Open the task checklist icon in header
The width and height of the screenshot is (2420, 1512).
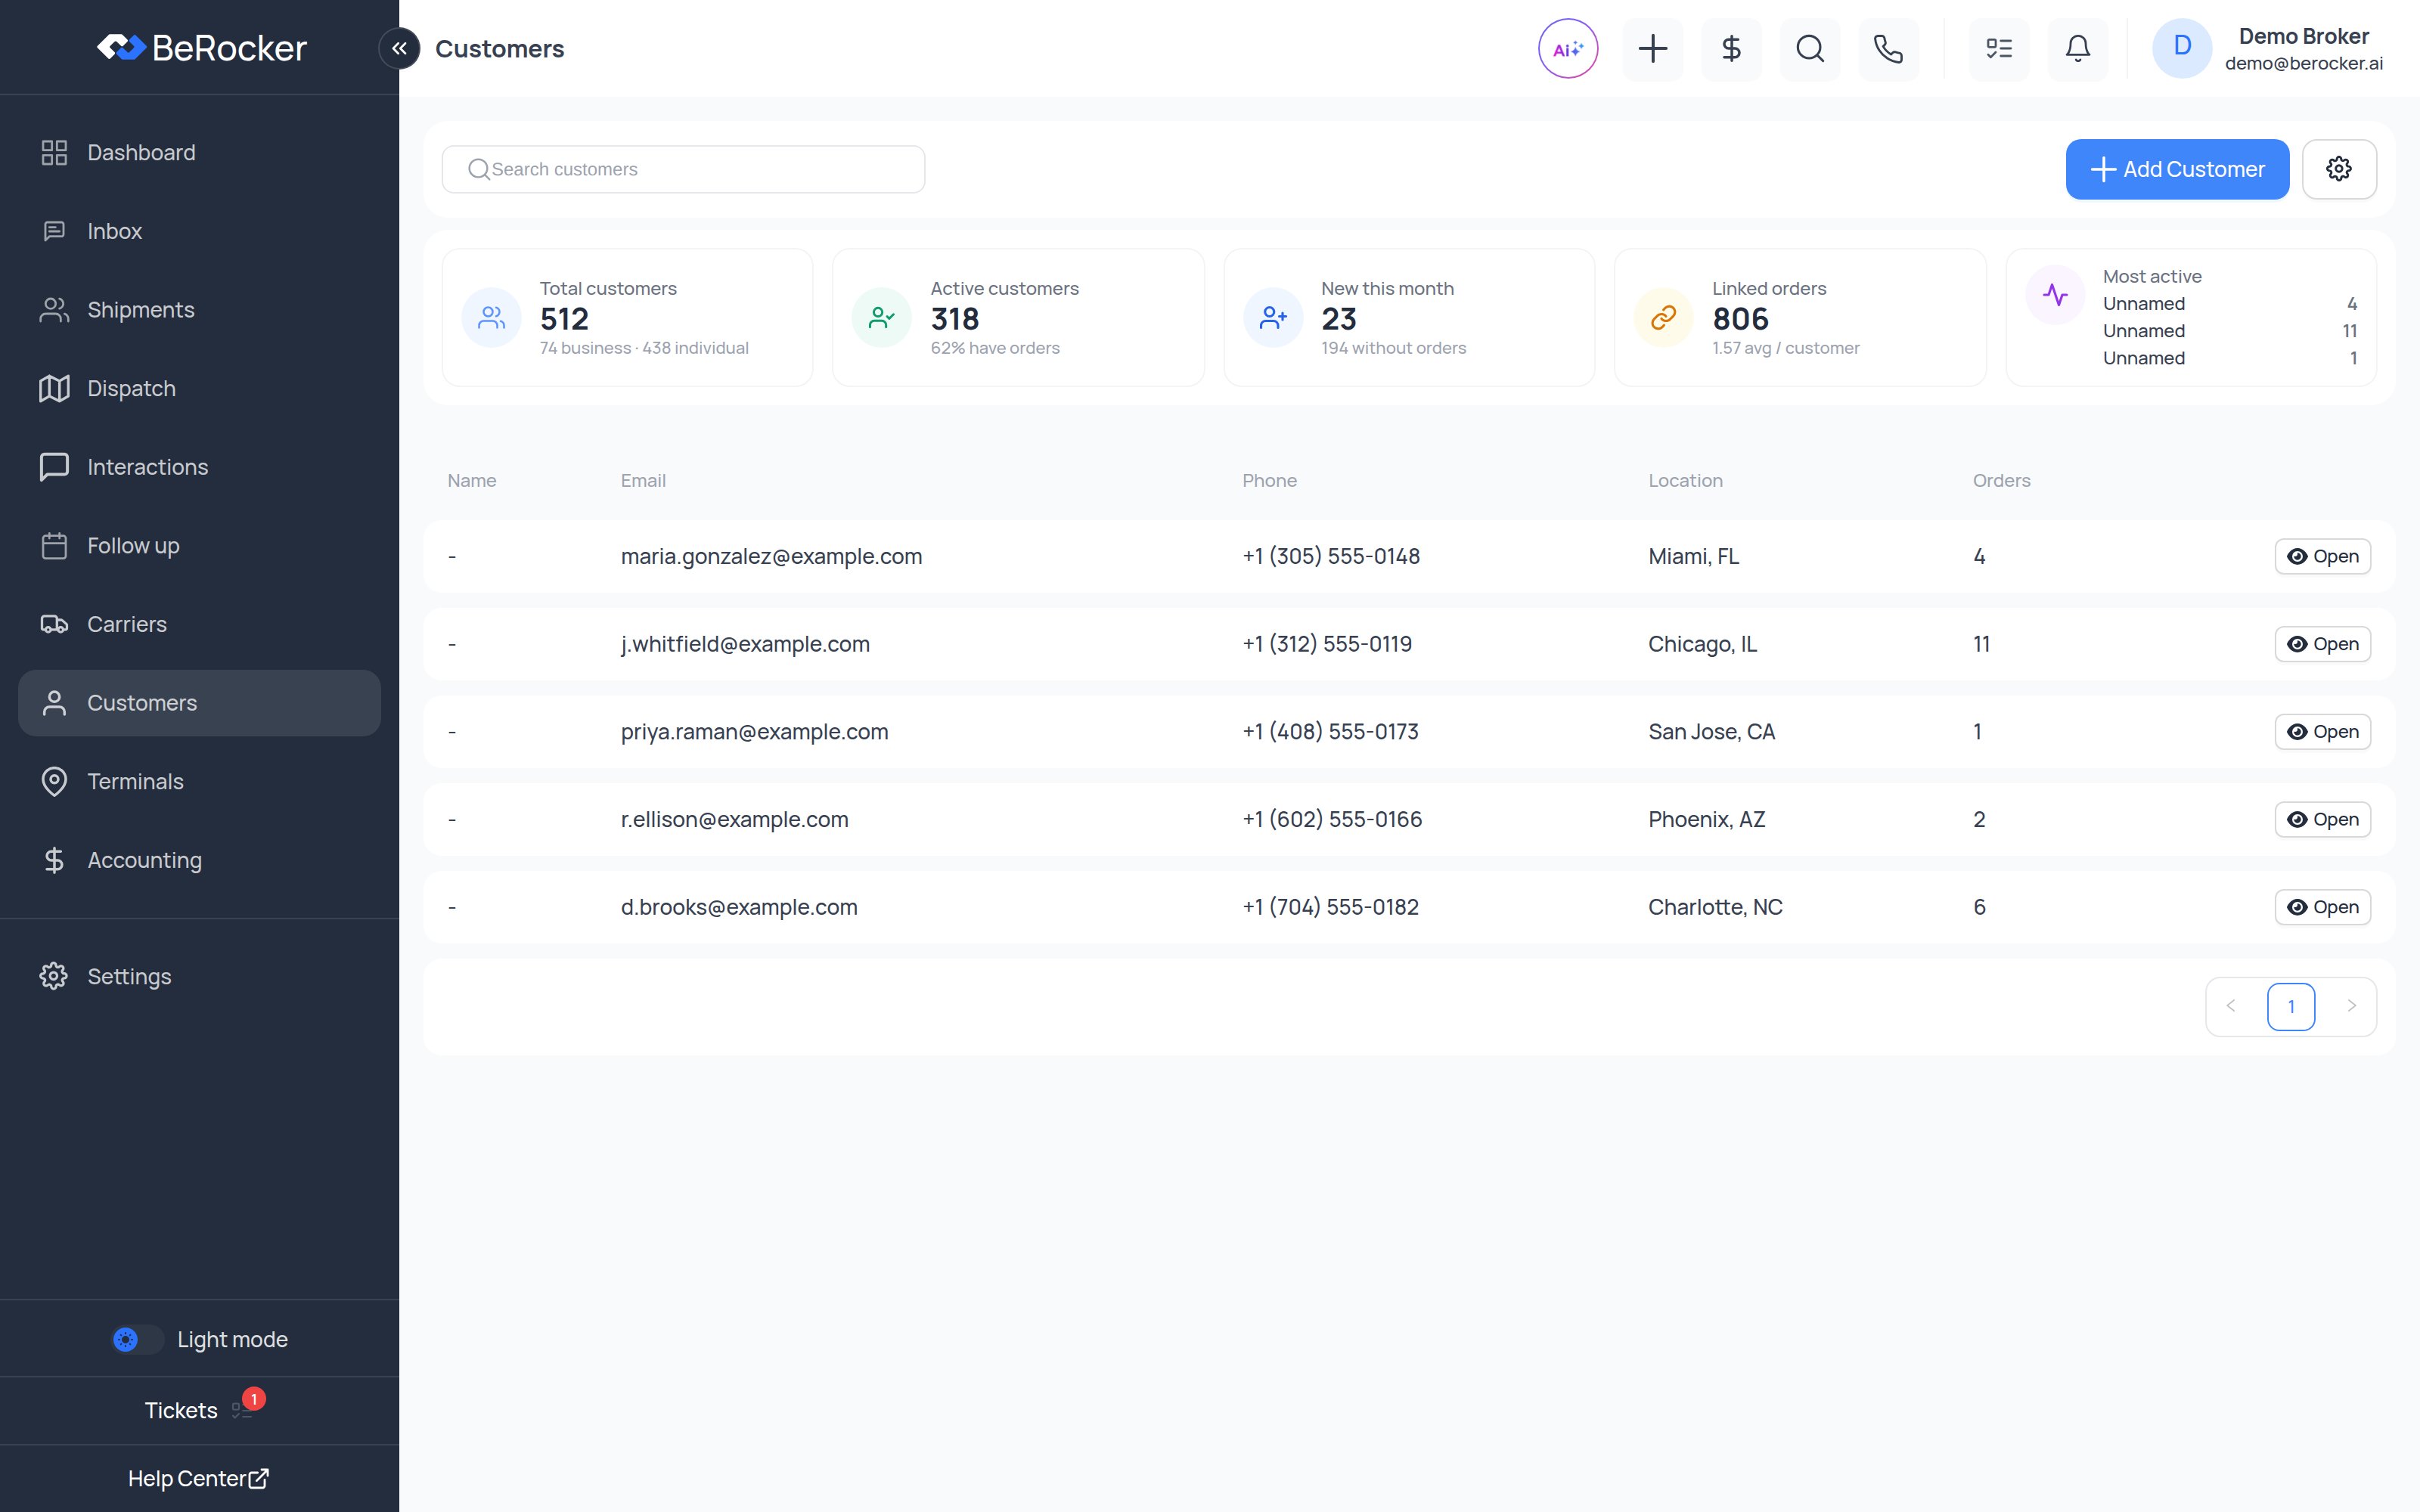[1999, 48]
